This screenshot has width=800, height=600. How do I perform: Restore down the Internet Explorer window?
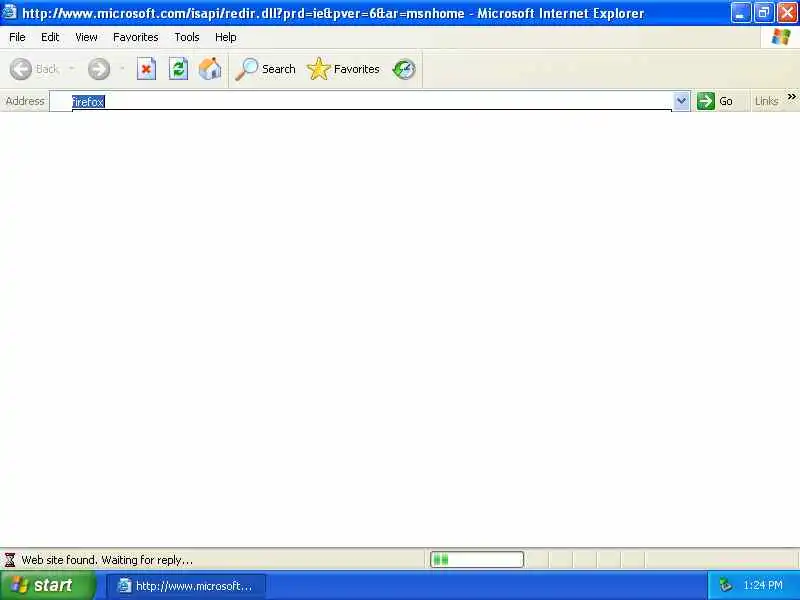click(764, 13)
